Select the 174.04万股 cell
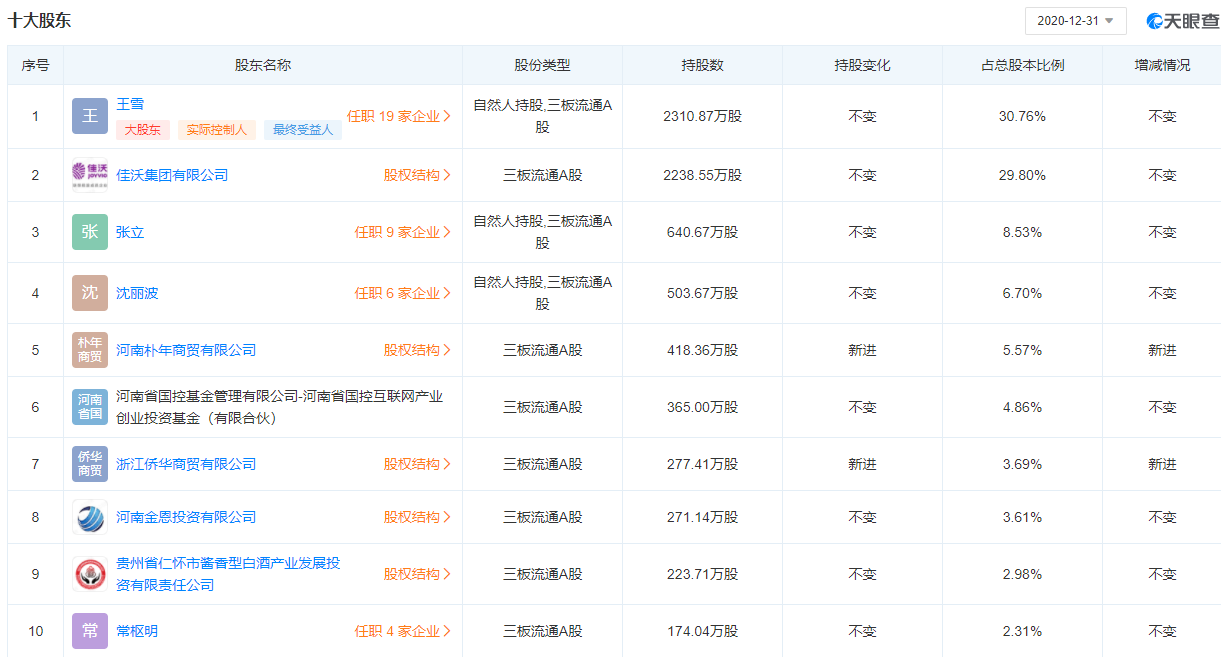Viewport: 1221px width, 657px height. click(702, 631)
